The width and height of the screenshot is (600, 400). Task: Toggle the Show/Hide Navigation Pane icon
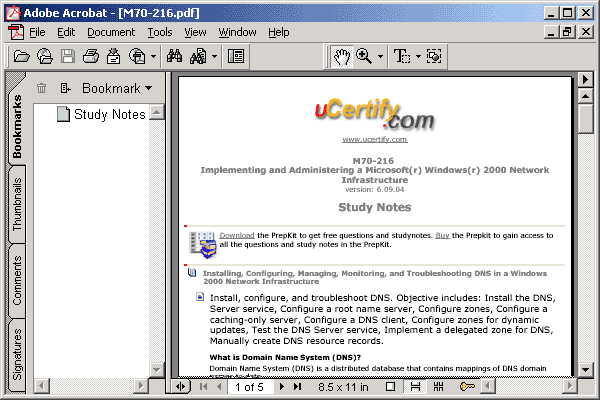[236, 57]
